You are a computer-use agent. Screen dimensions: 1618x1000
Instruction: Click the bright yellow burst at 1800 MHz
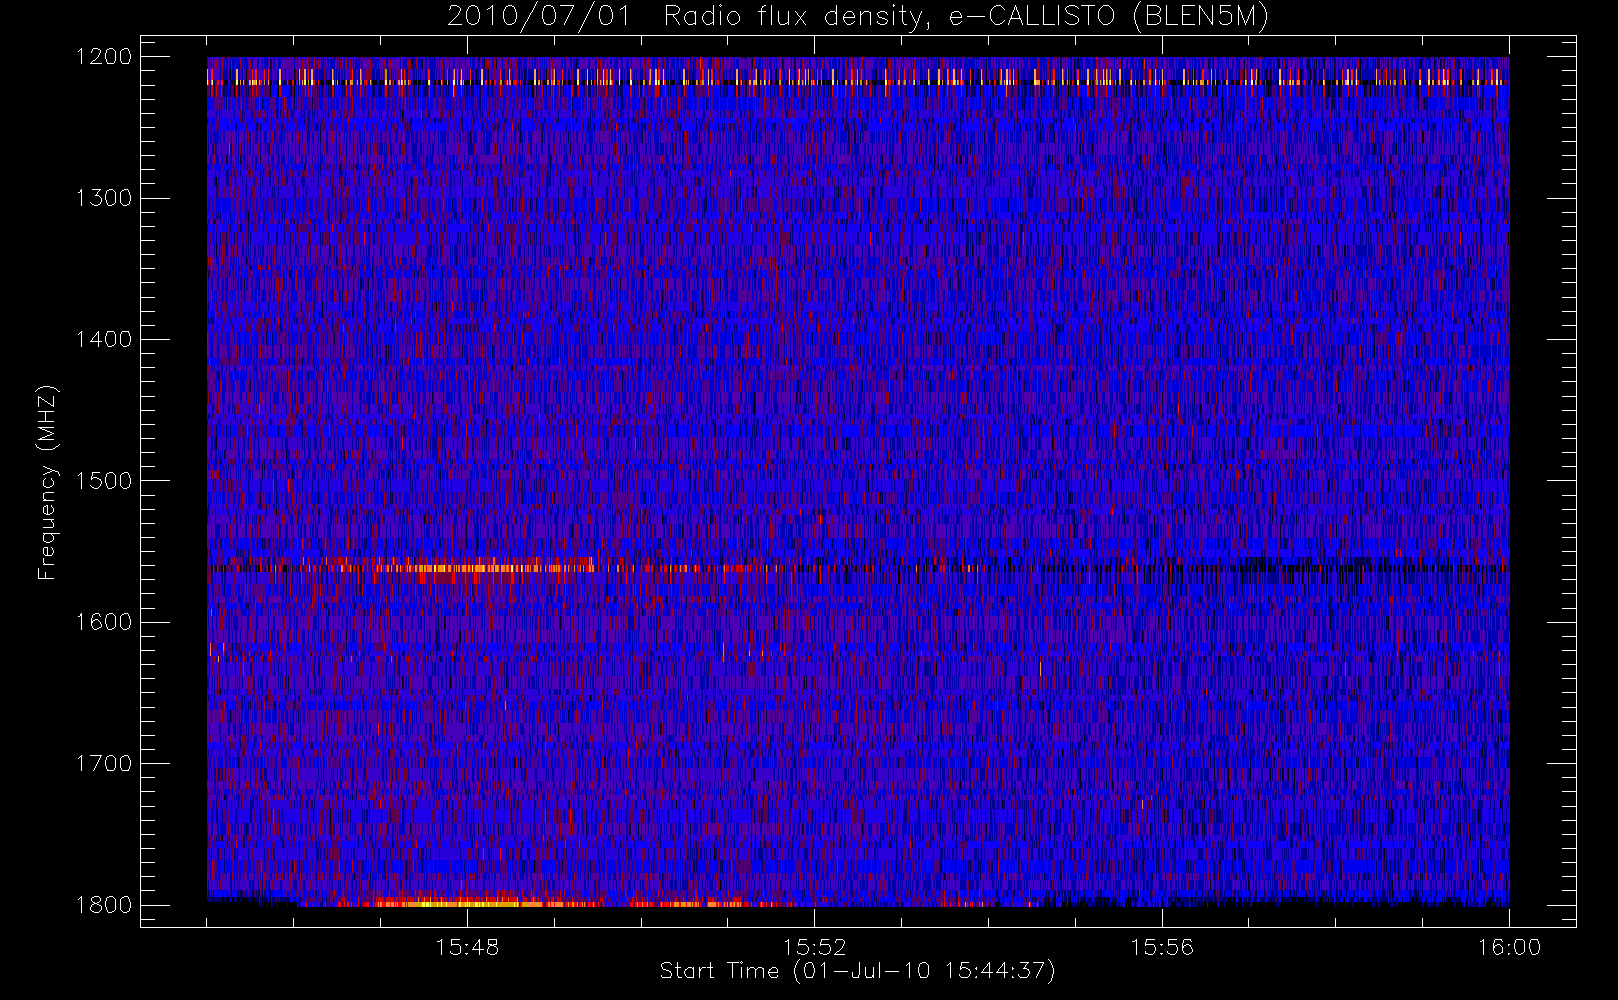[470, 903]
